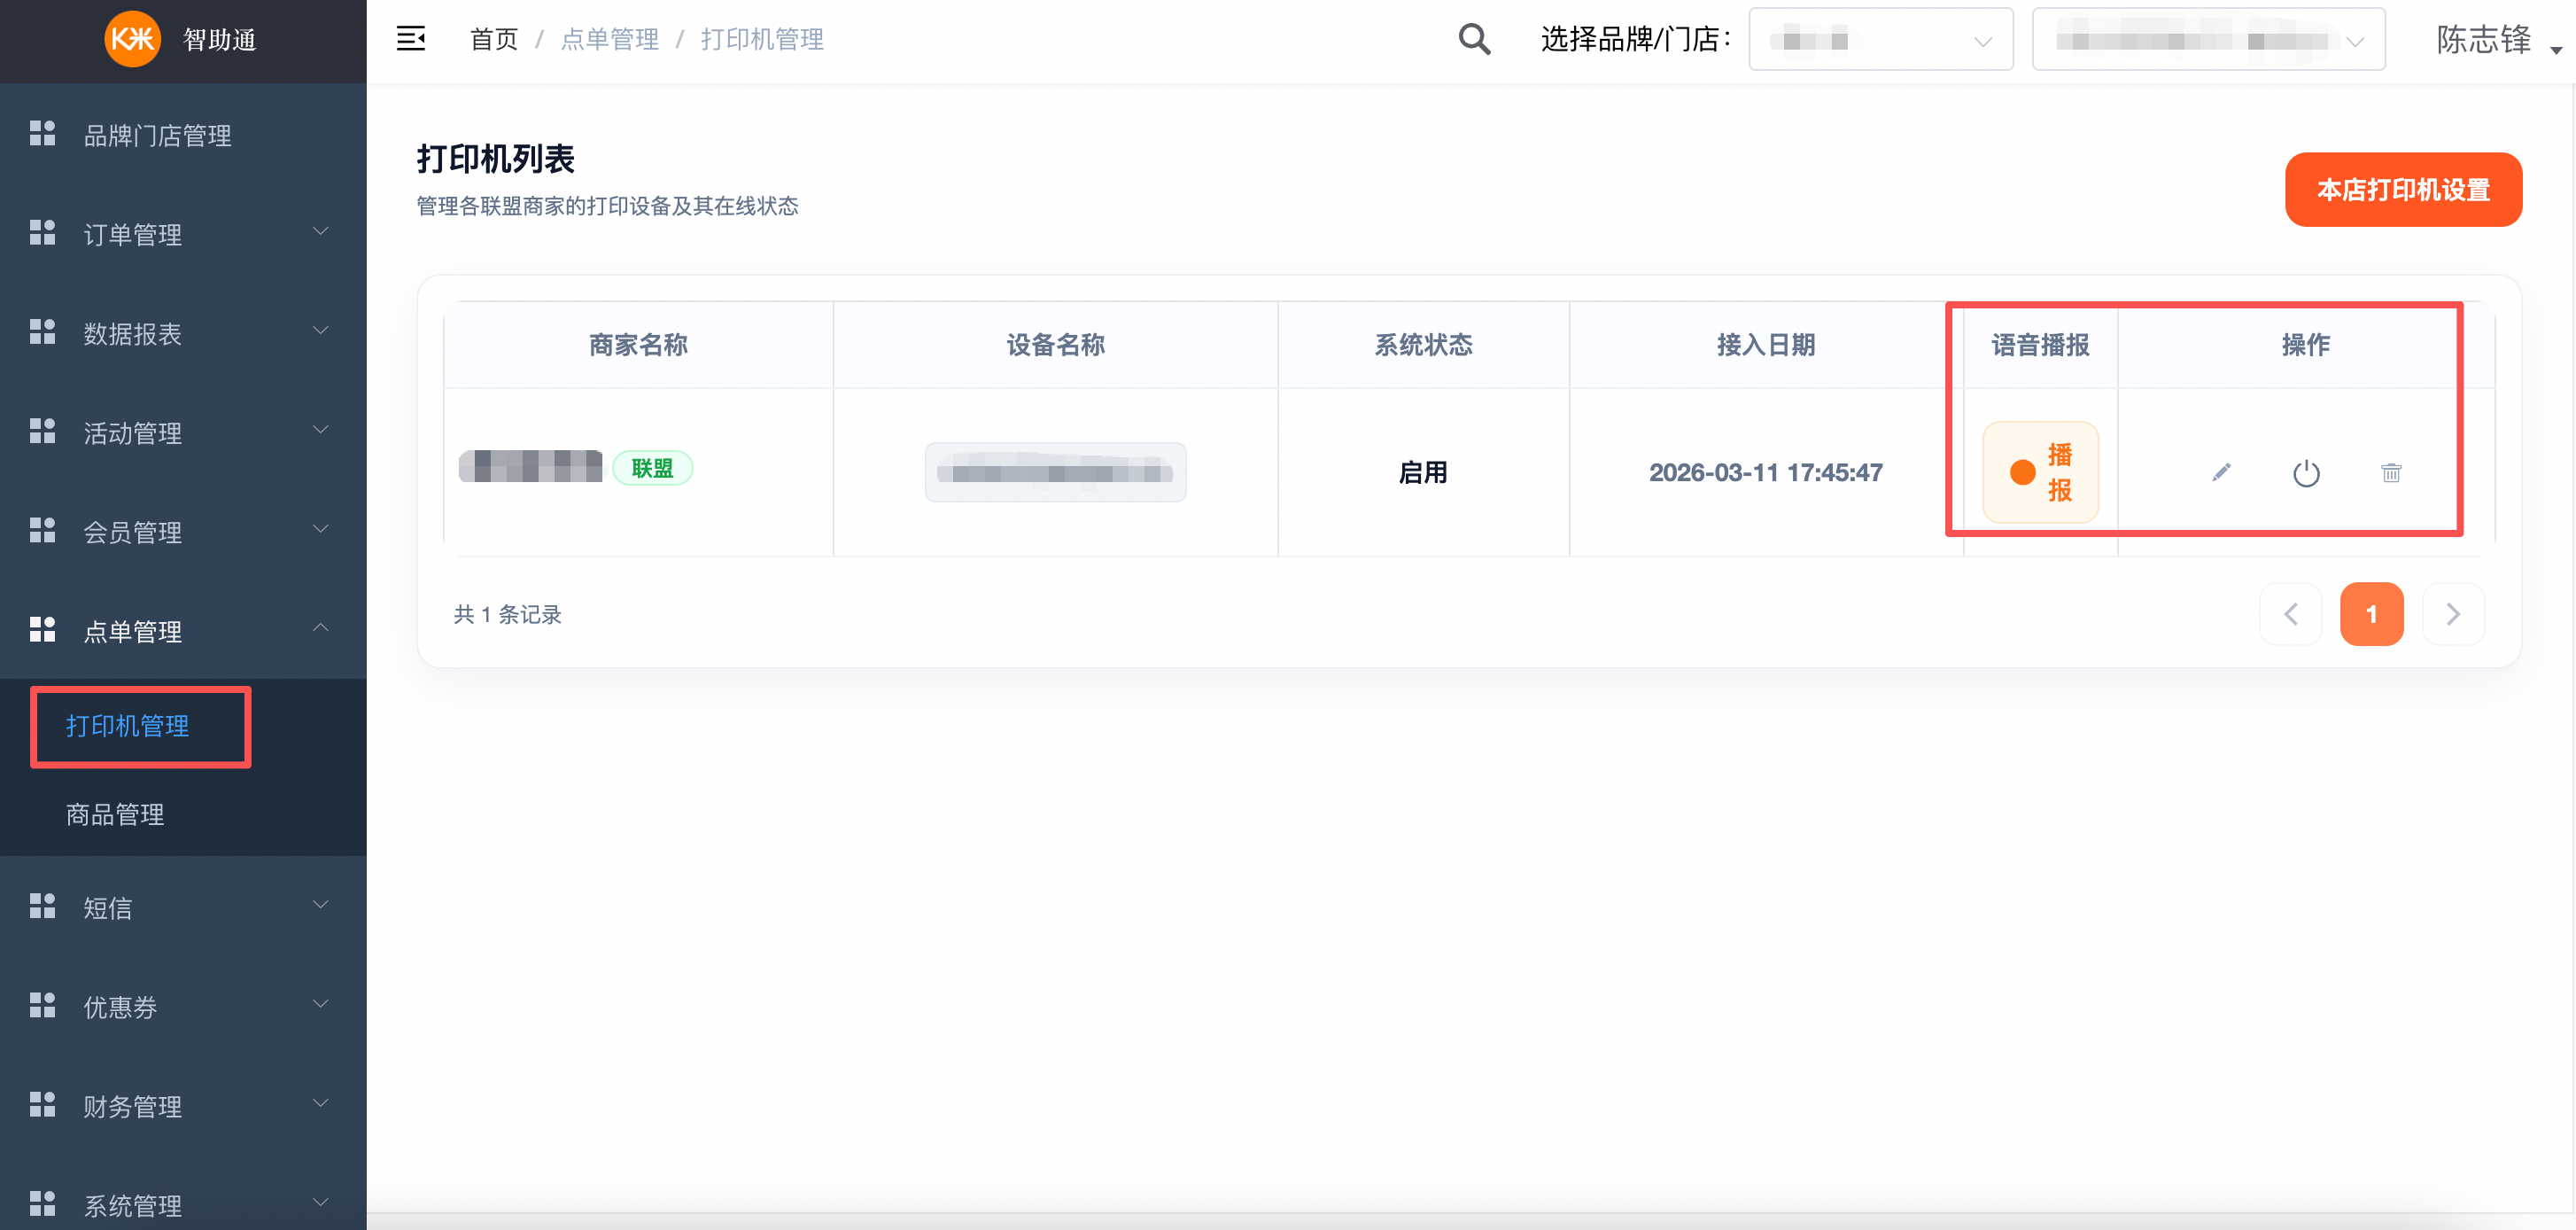Click the 打印机列表 page heading
The image size is (2576, 1230).
coord(495,159)
